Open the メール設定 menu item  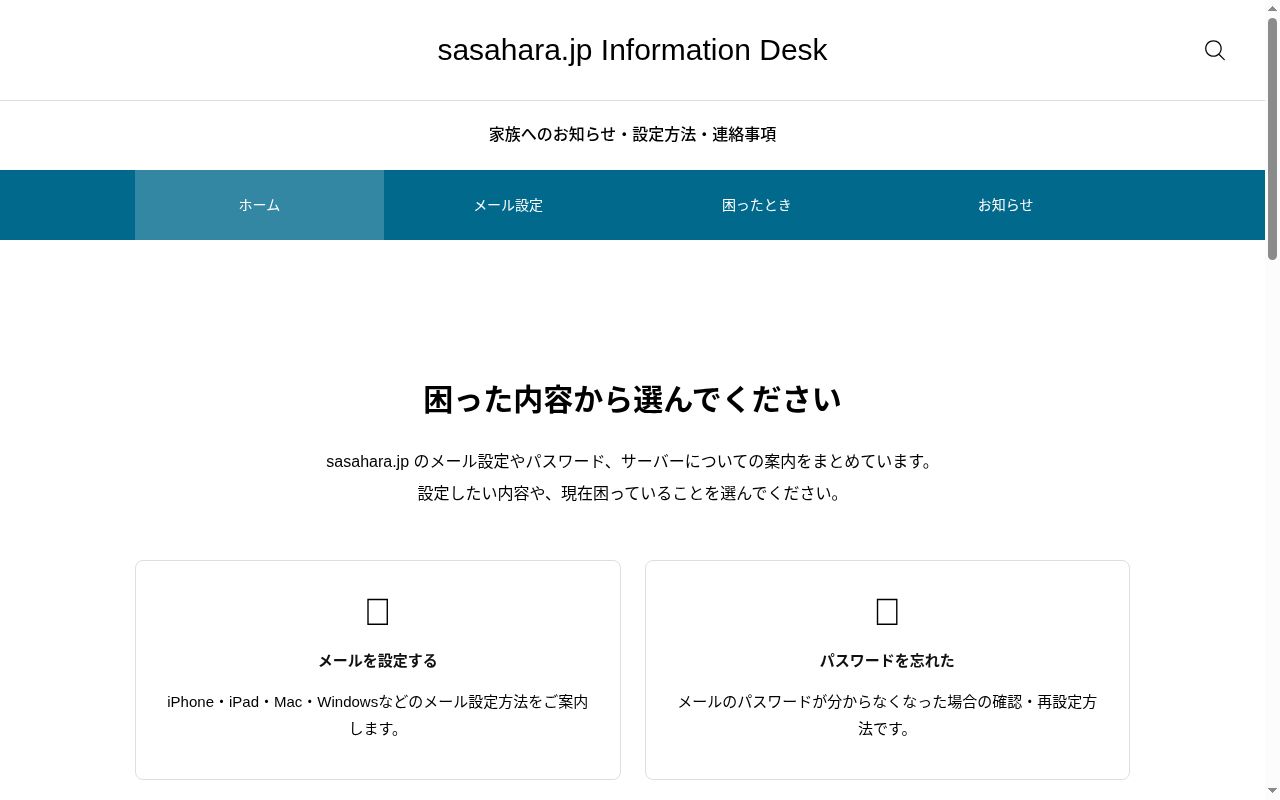[x=508, y=205]
